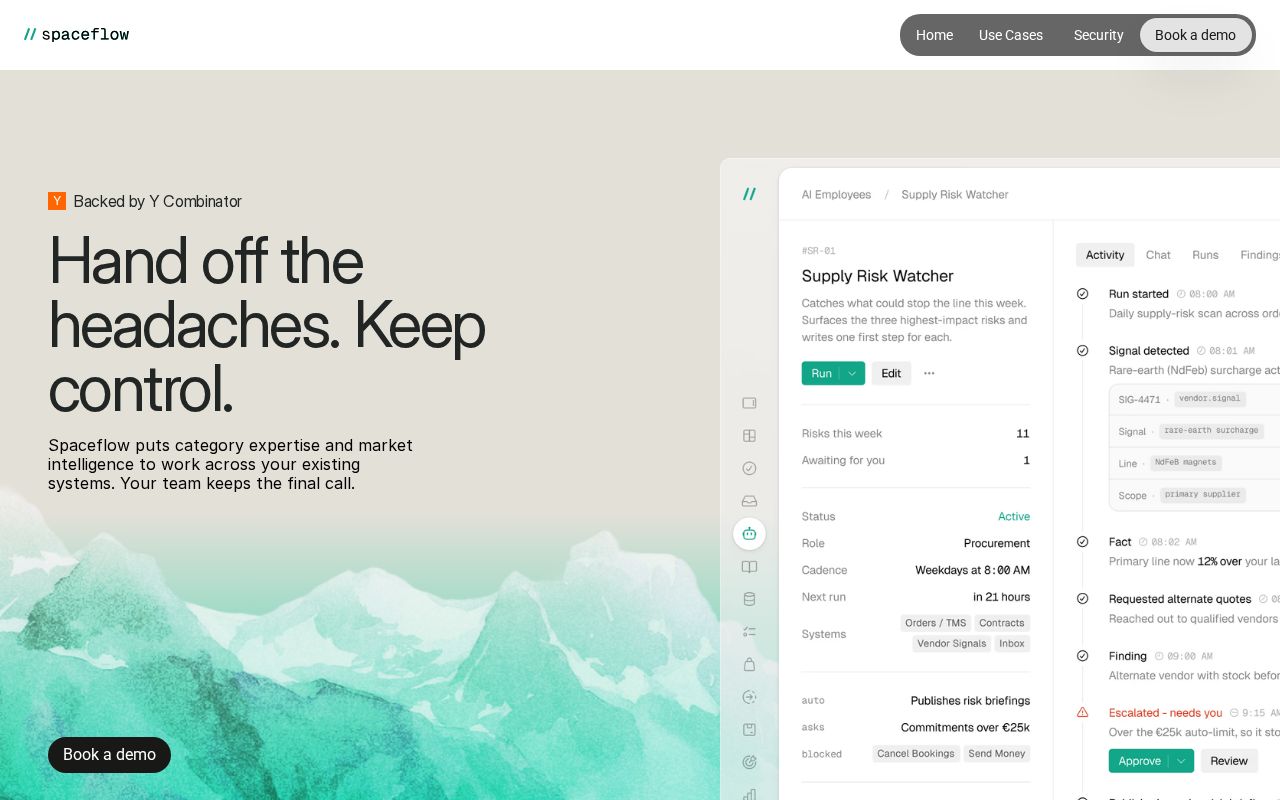
Task: Click the black Book a demo hero button
Action: (x=109, y=755)
